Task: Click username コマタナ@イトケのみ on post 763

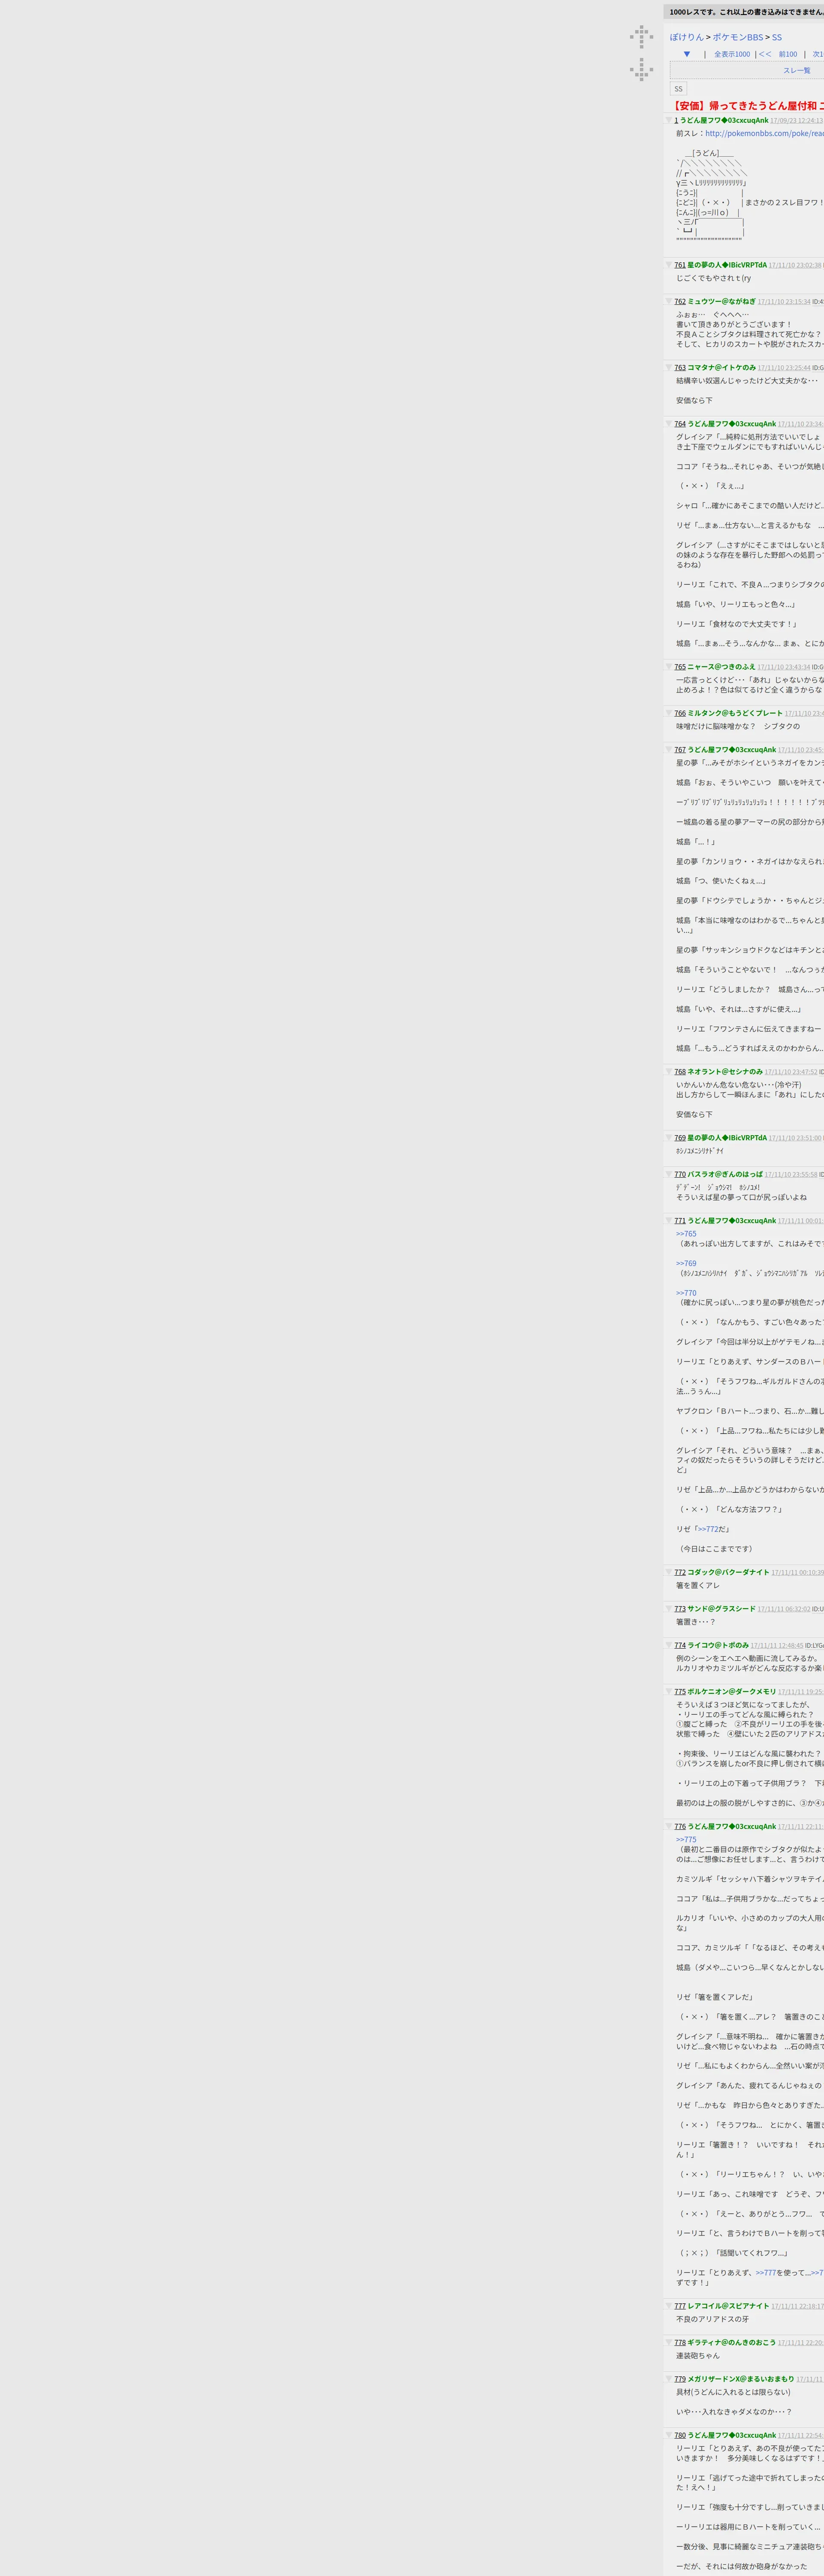Action: [x=721, y=367]
